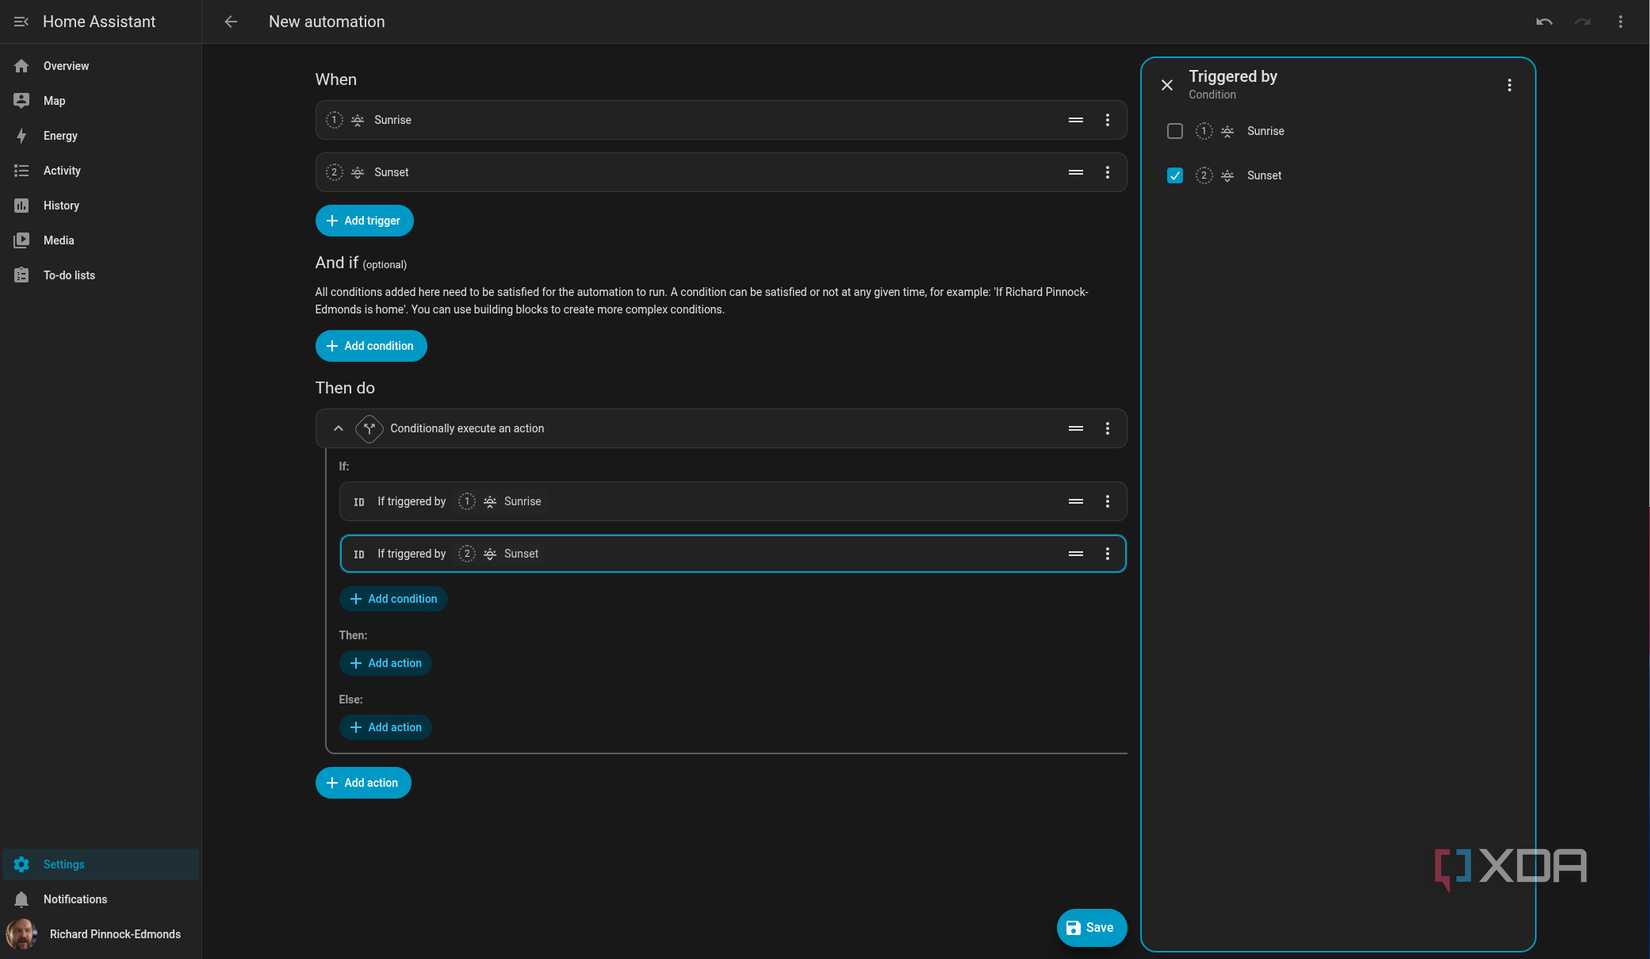Click reorder handle of If triggered by Sunset
The height and width of the screenshot is (959, 1650).
pyautogui.click(x=1076, y=554)
